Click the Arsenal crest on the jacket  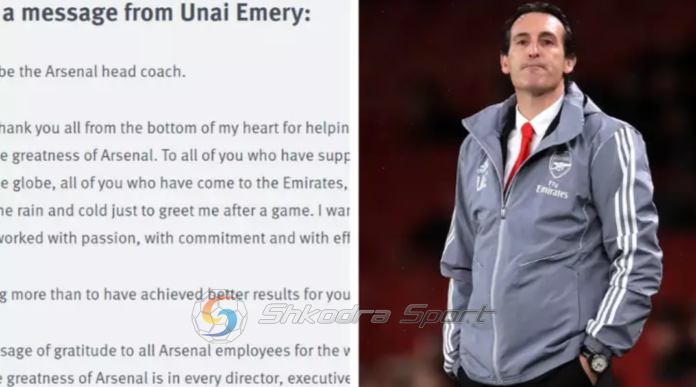(x=560, y=164)
